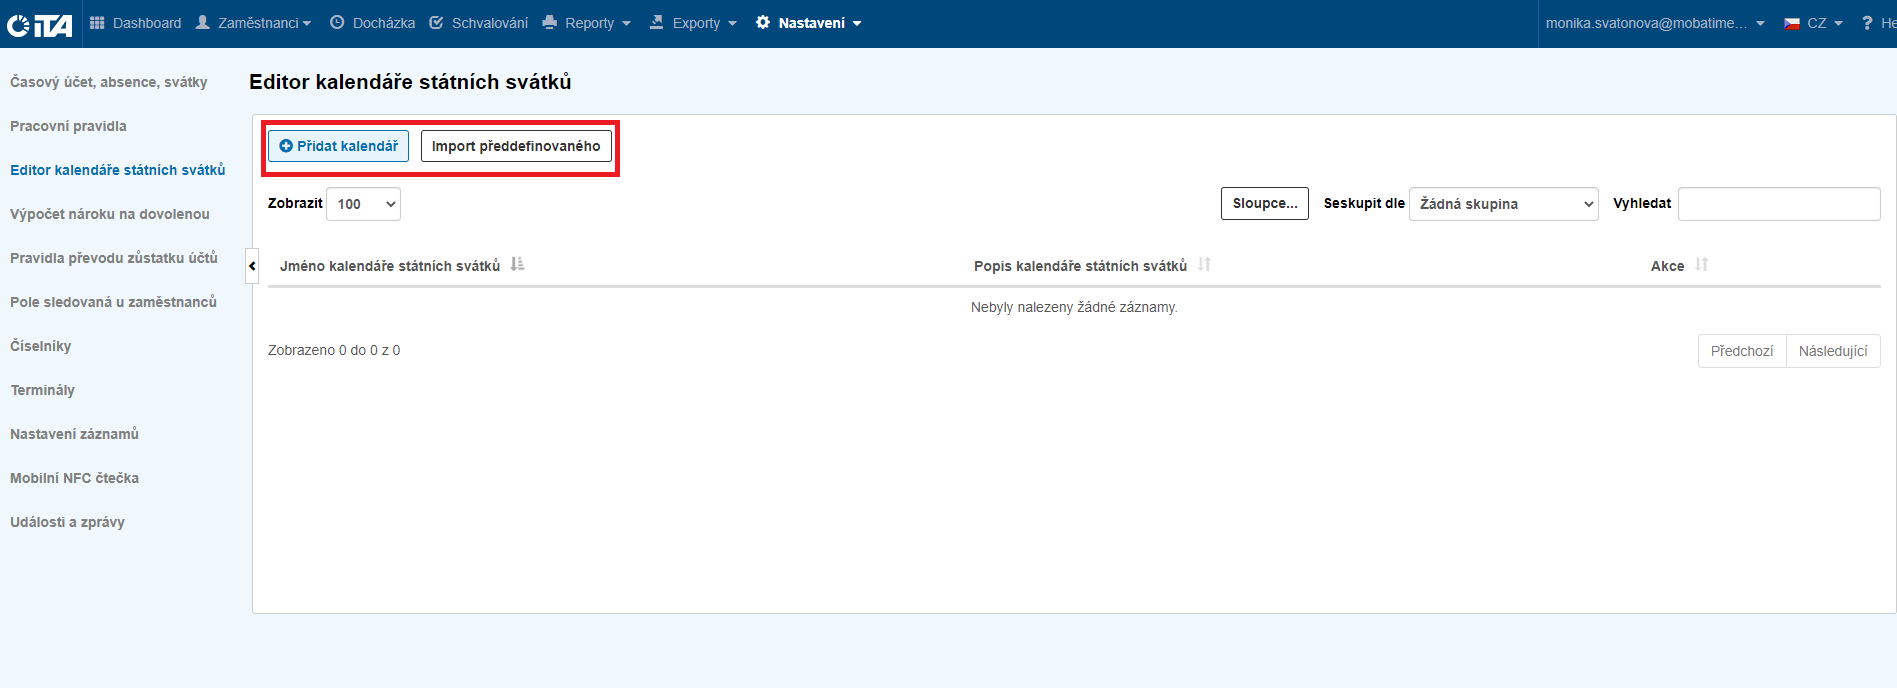Sort by Popis kalendáře column icon
The image size is (1897, 688).
click(x=1204, y=265)
